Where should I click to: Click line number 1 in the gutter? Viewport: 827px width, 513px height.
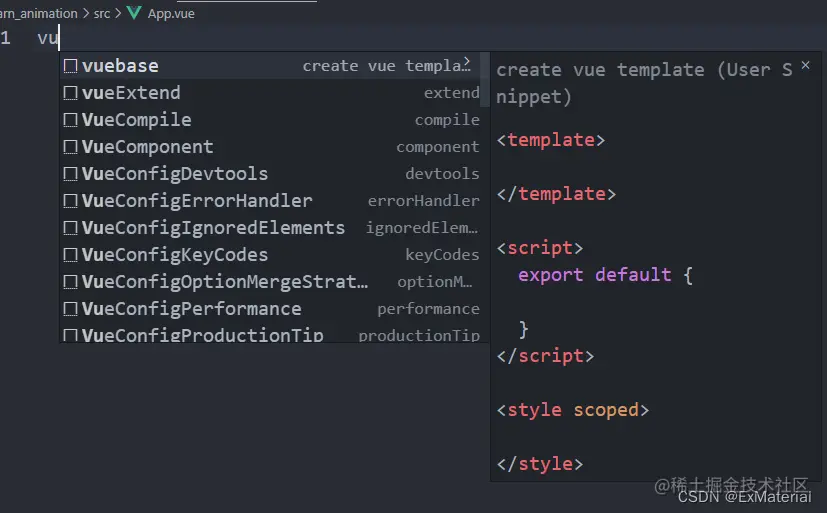[5, 38]
